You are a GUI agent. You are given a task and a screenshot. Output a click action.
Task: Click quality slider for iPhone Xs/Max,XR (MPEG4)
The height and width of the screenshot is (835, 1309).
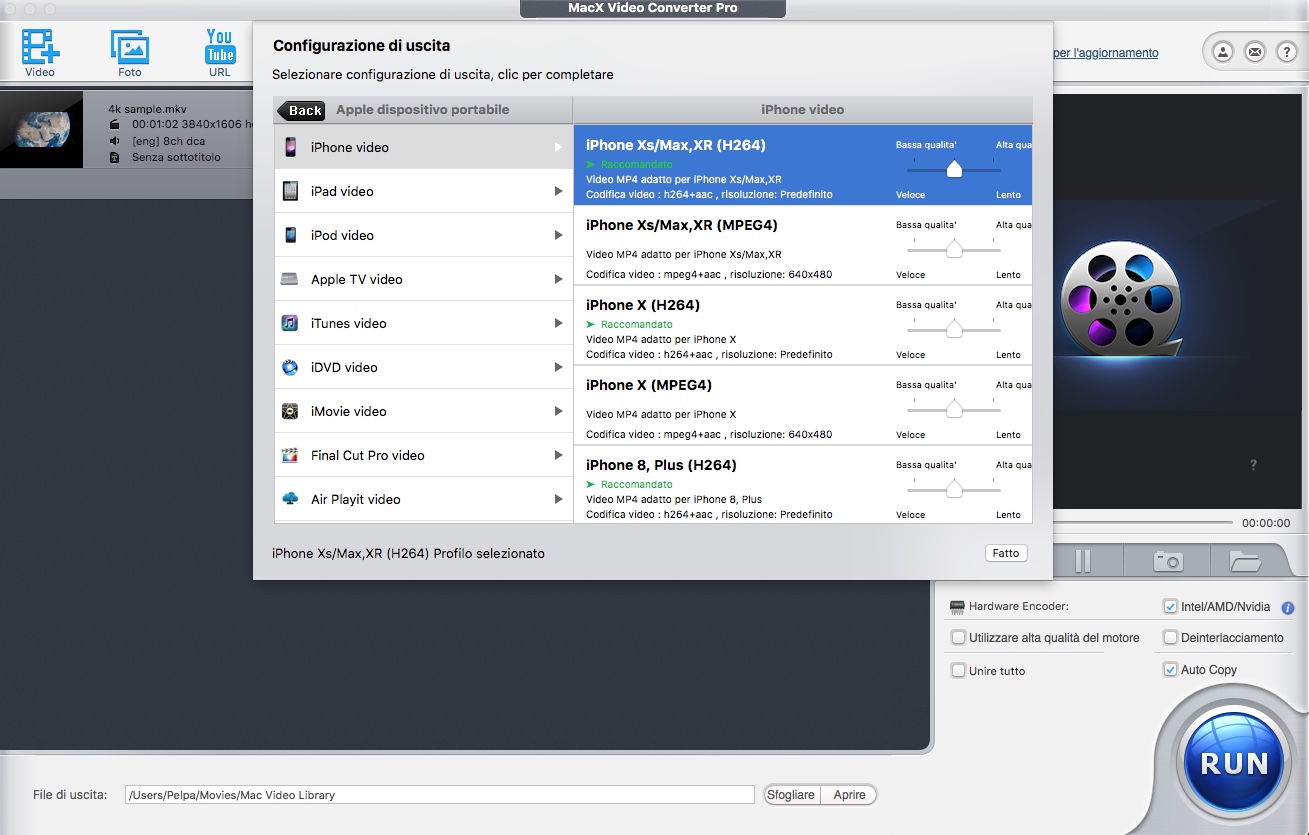(954, 249)
